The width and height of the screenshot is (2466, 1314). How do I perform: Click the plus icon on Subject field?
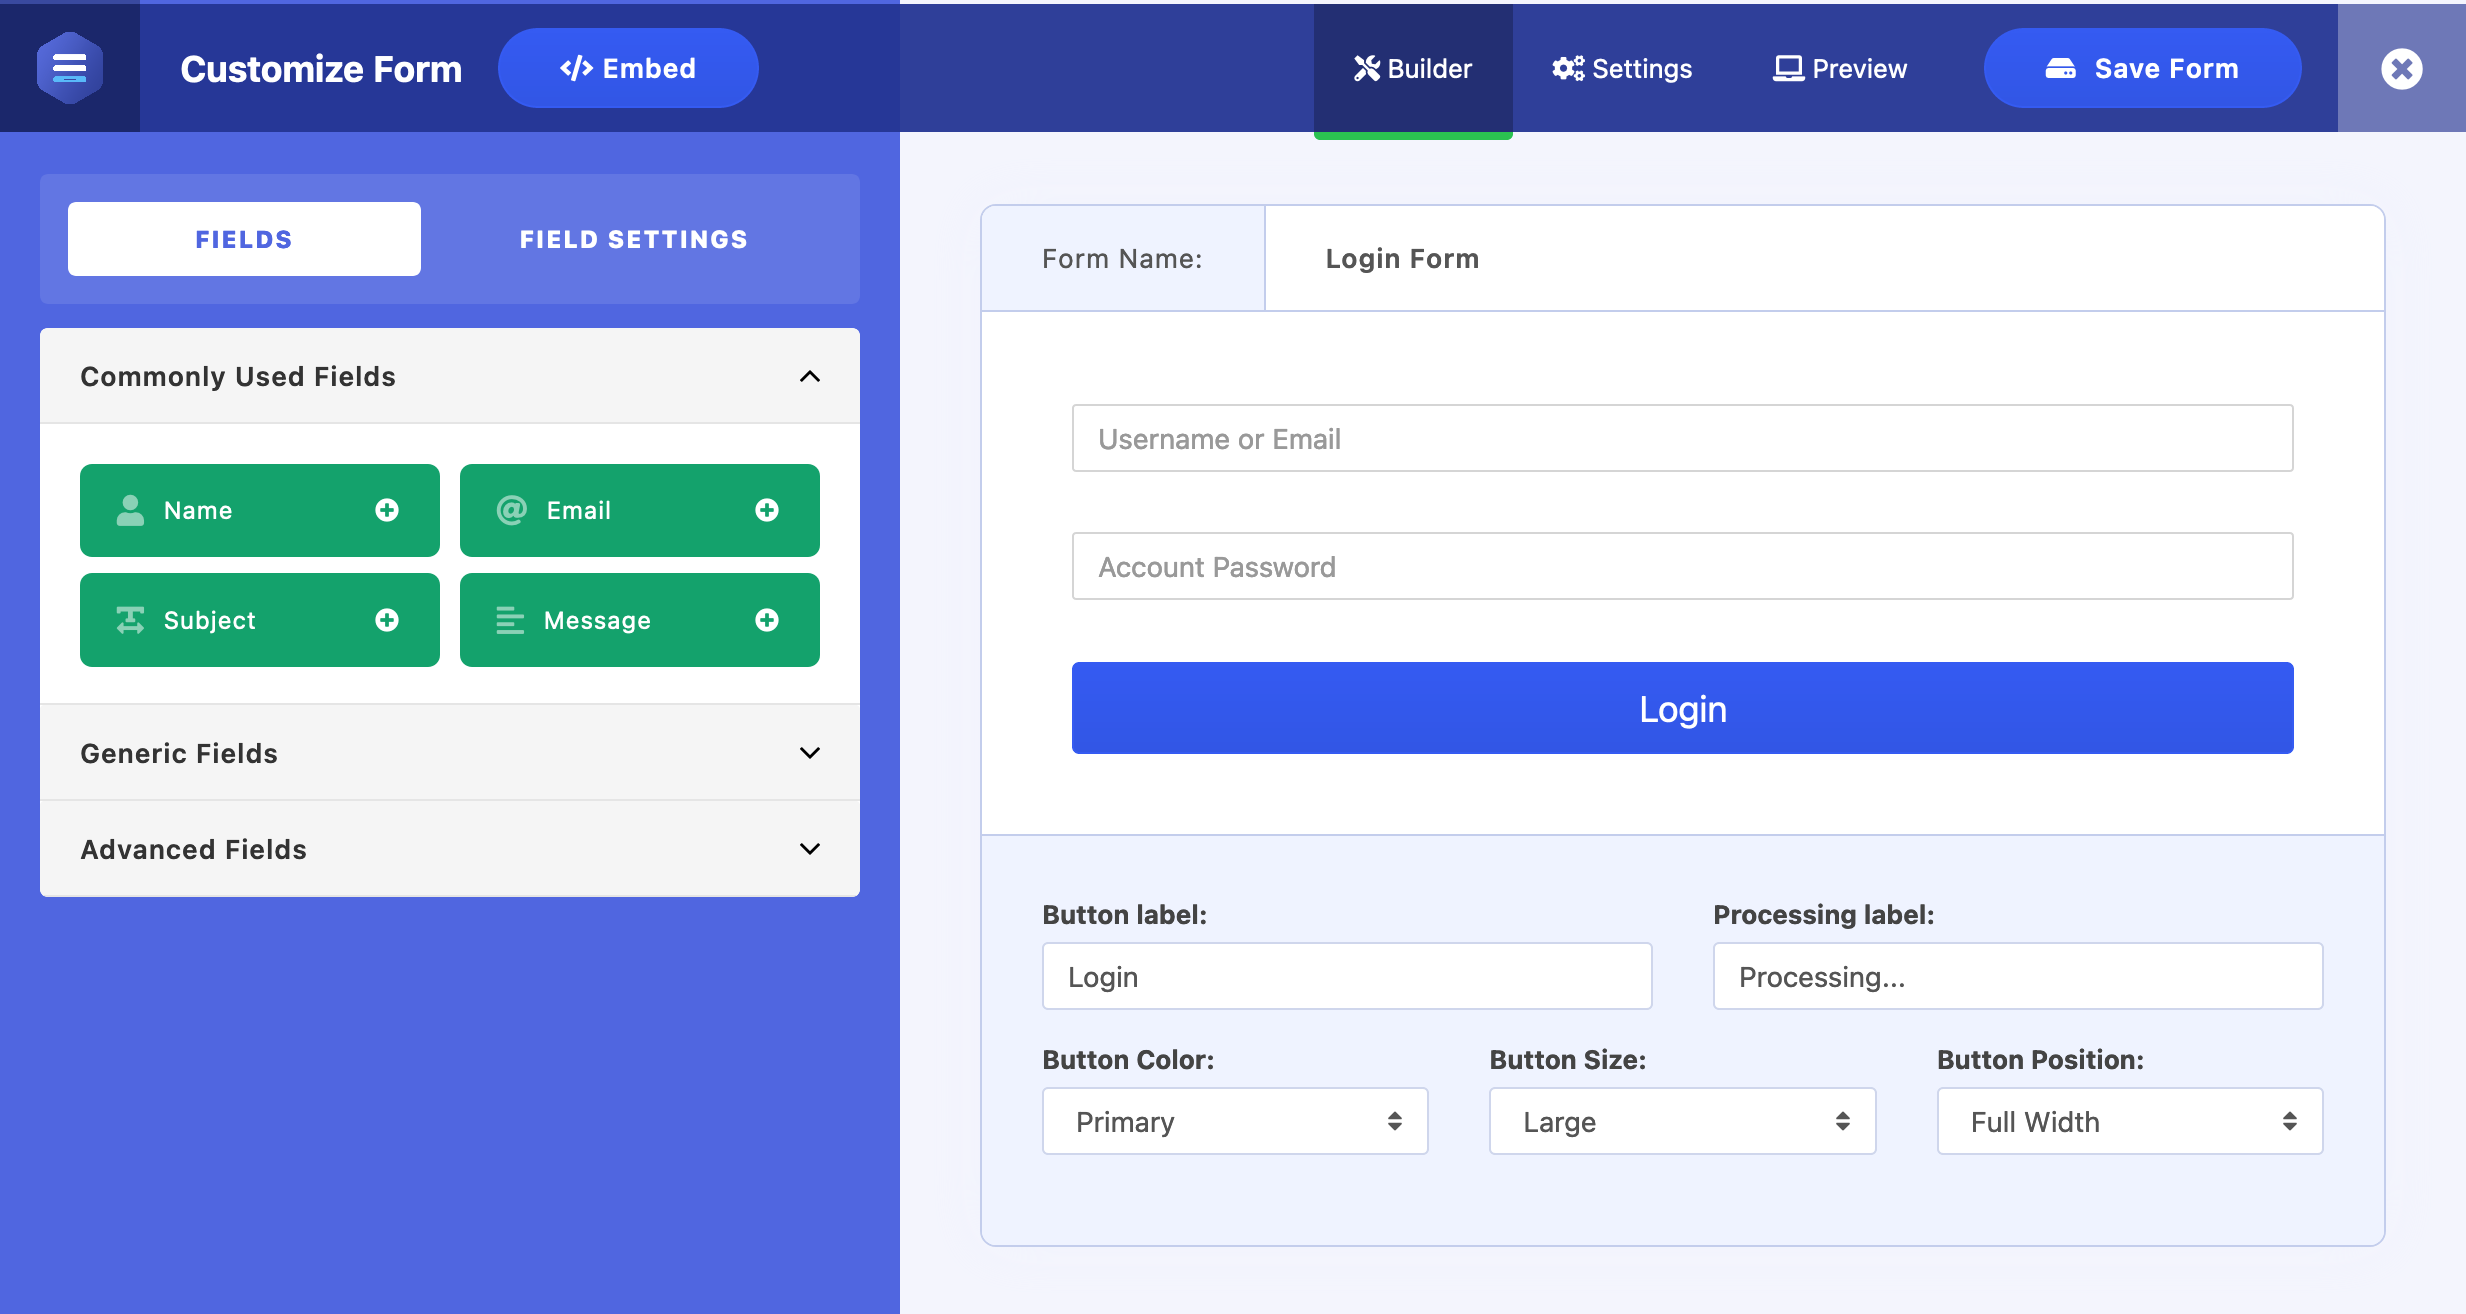tap(387, 620)
